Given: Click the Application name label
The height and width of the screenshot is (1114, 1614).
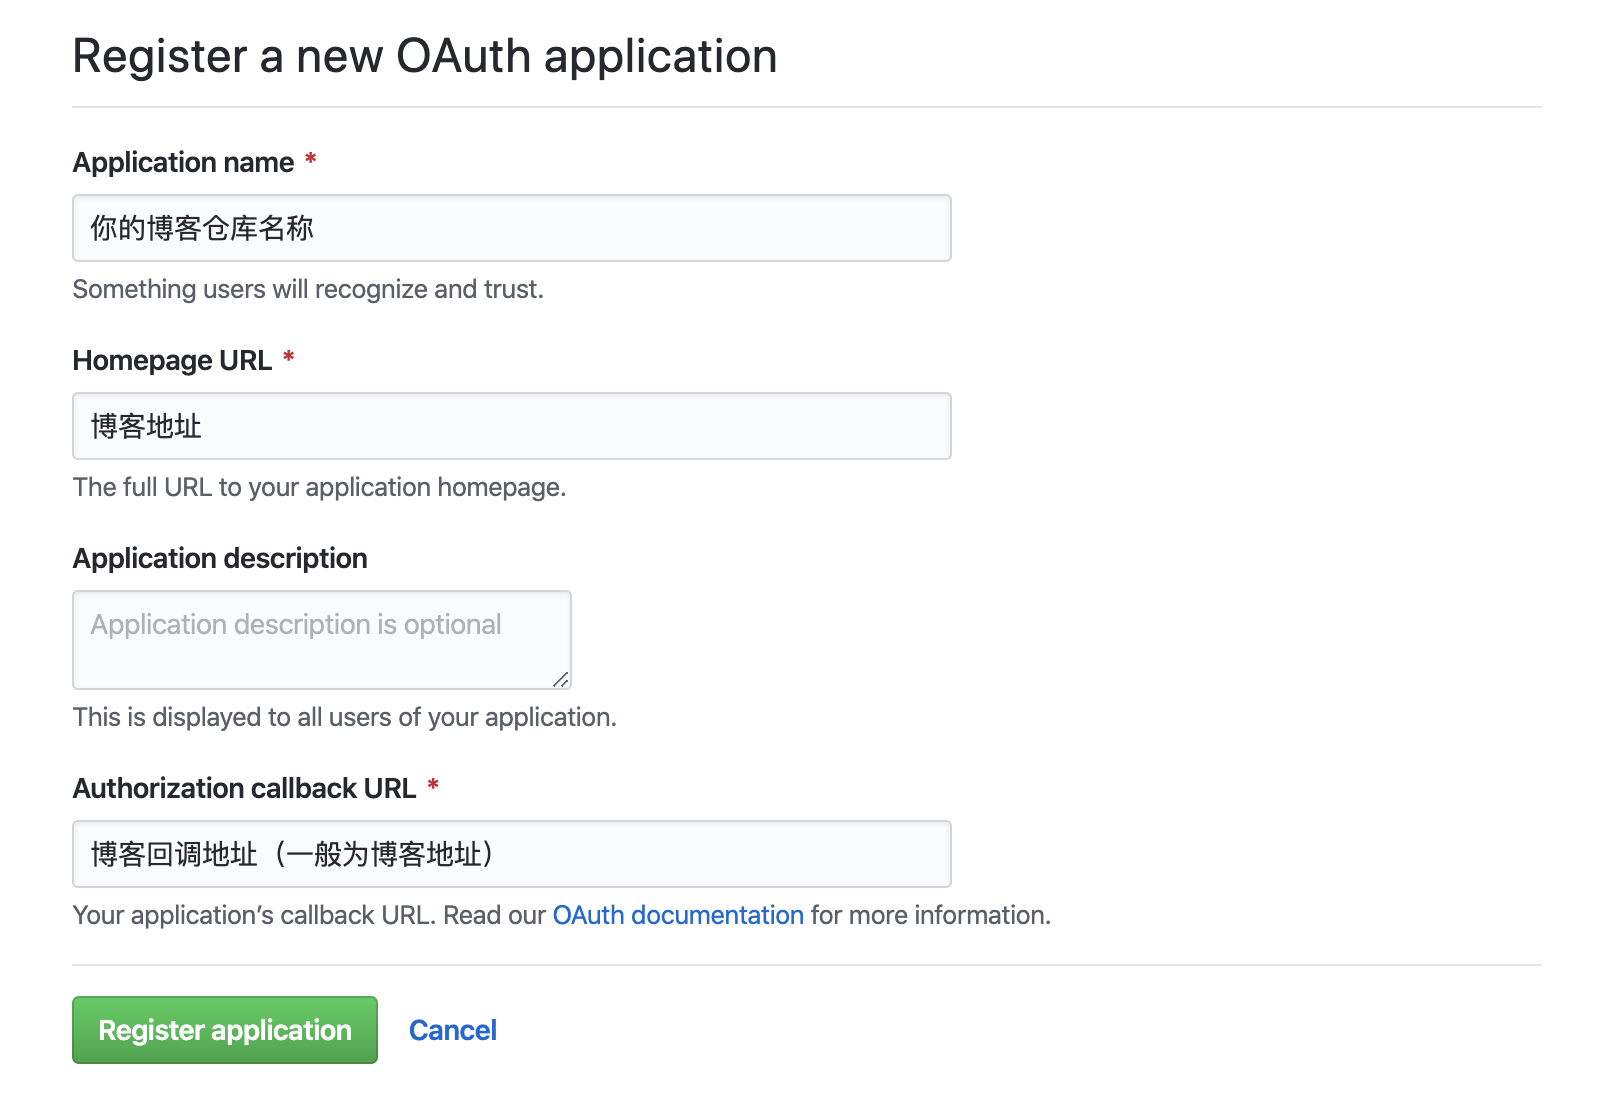Looking at the screenshot, I should 184,162.
